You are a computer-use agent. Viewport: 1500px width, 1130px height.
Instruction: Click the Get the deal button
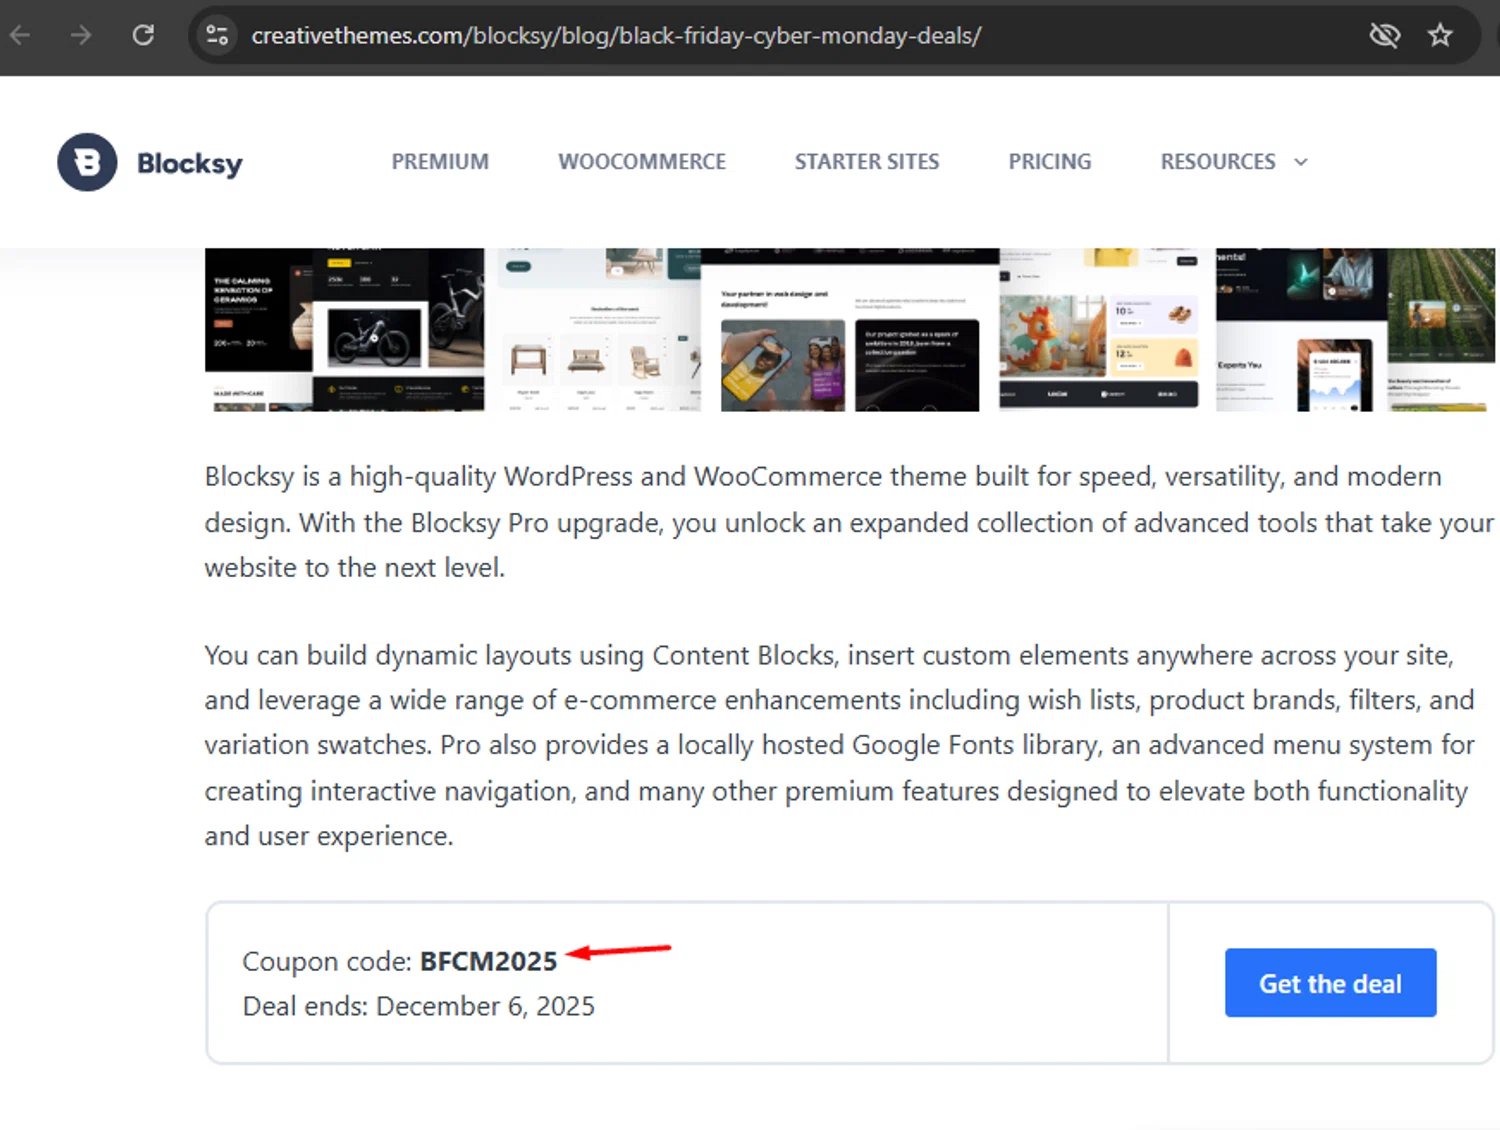(x=1330, y=983)
